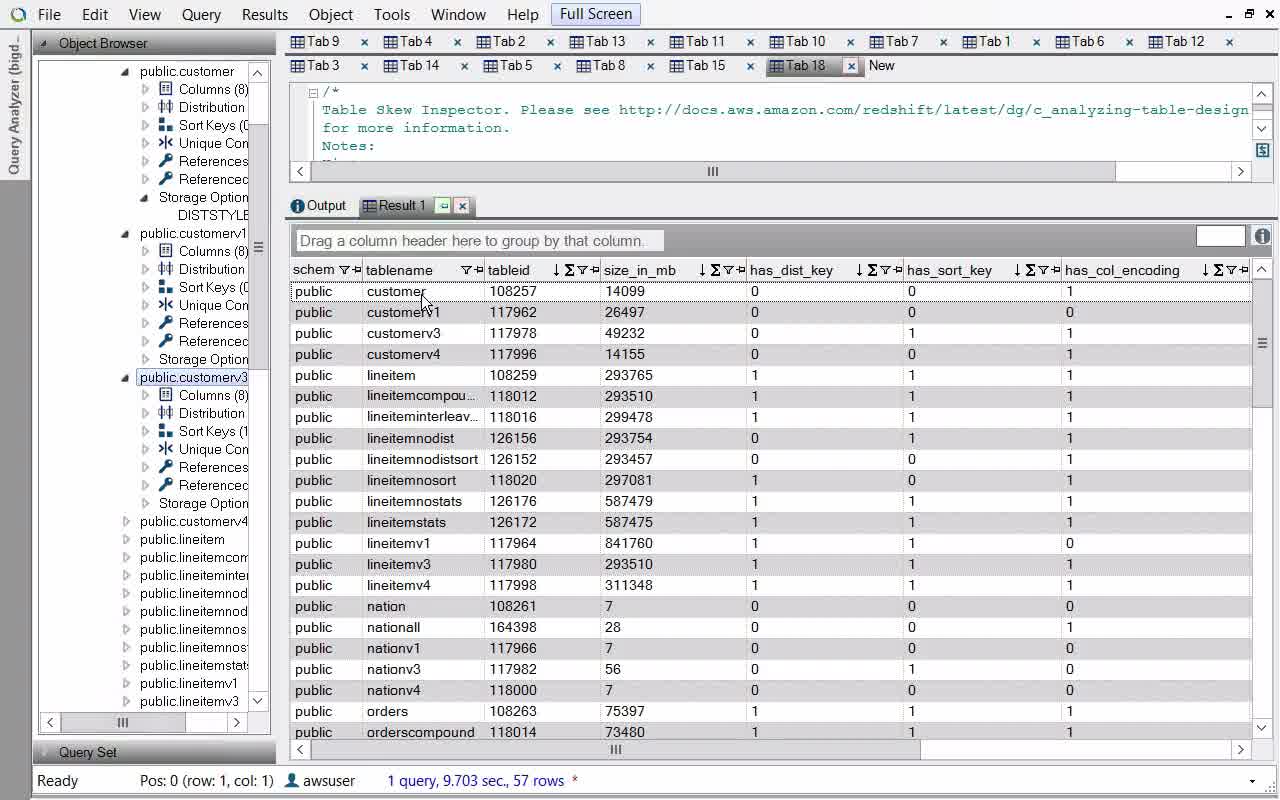Collapse the public.customerv1 tree node

(x=125, y=233)
